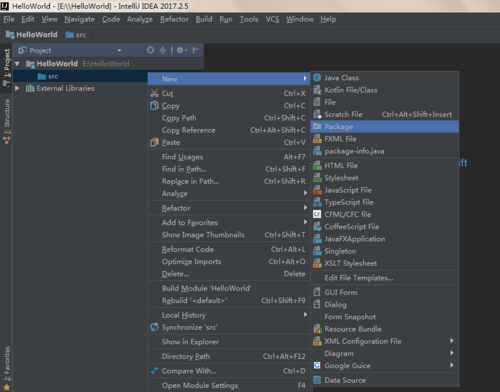Open Project panel settings gear
Screen dimensions: 500x392
tap(182, 50)
